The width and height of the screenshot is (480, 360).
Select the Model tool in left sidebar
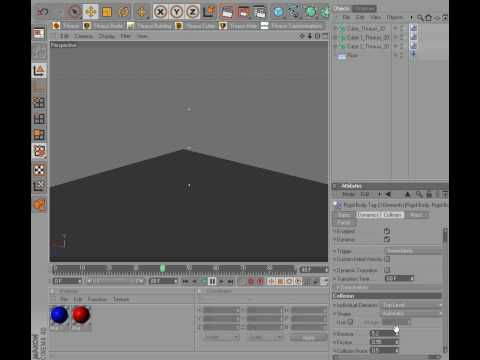pos(39,71)
